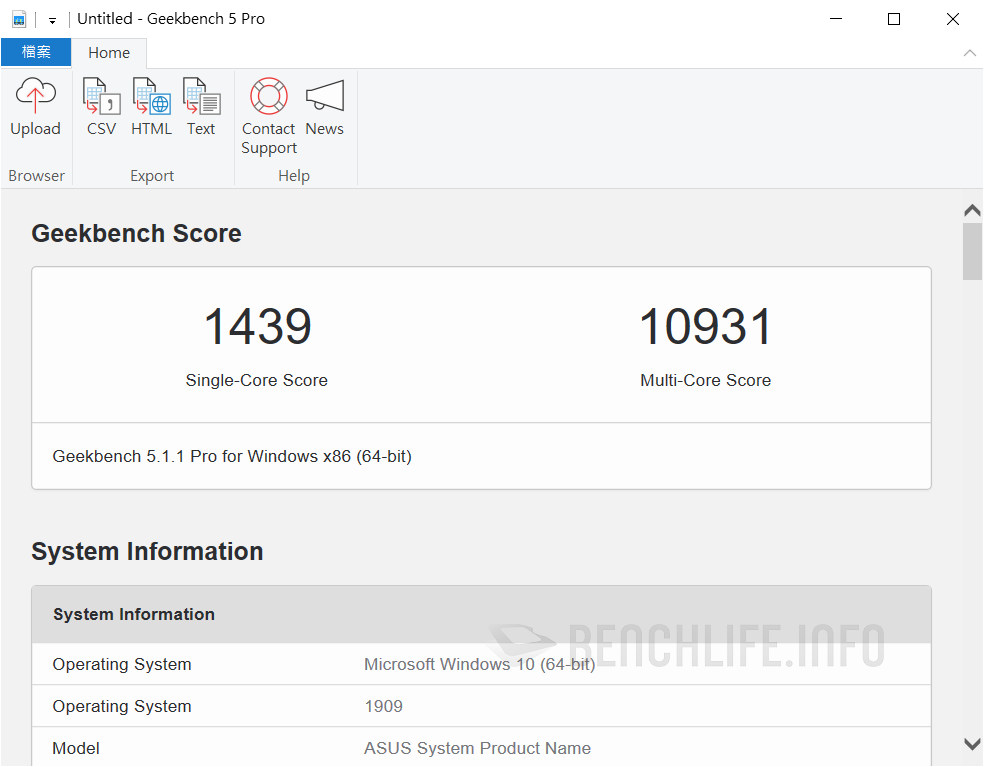Export results using the HTML icon
Screen dimensions: 984x767
pyautogui.click(x=151, y=98)
